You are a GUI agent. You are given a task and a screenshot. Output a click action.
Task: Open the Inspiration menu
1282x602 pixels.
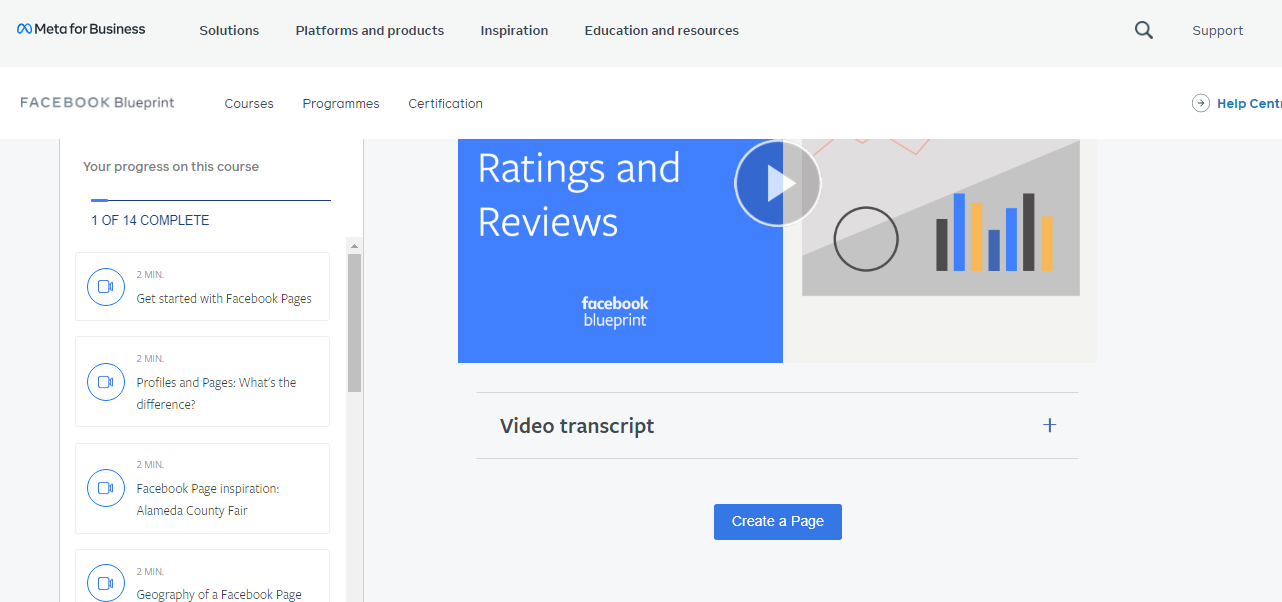pyautogui.click(x=514, y=31)
